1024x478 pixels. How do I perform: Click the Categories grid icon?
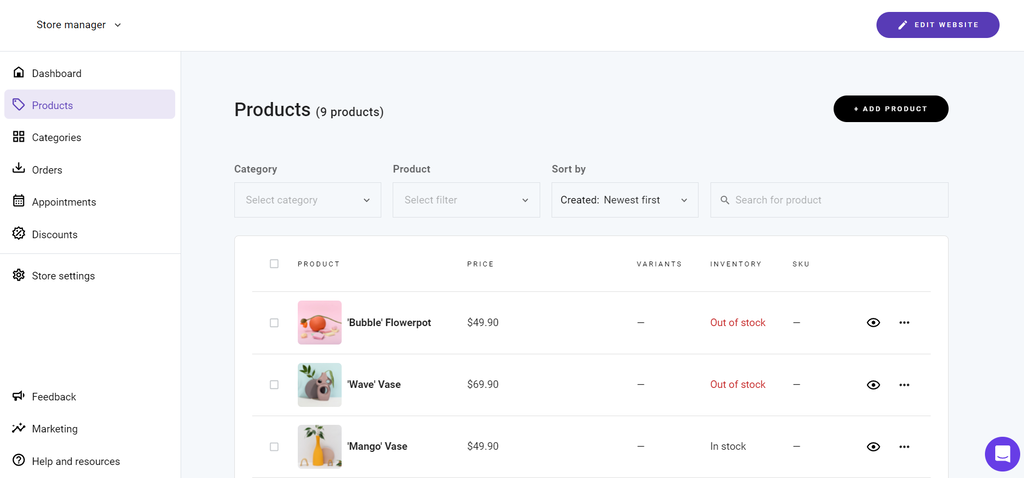(x=18, y=137)
